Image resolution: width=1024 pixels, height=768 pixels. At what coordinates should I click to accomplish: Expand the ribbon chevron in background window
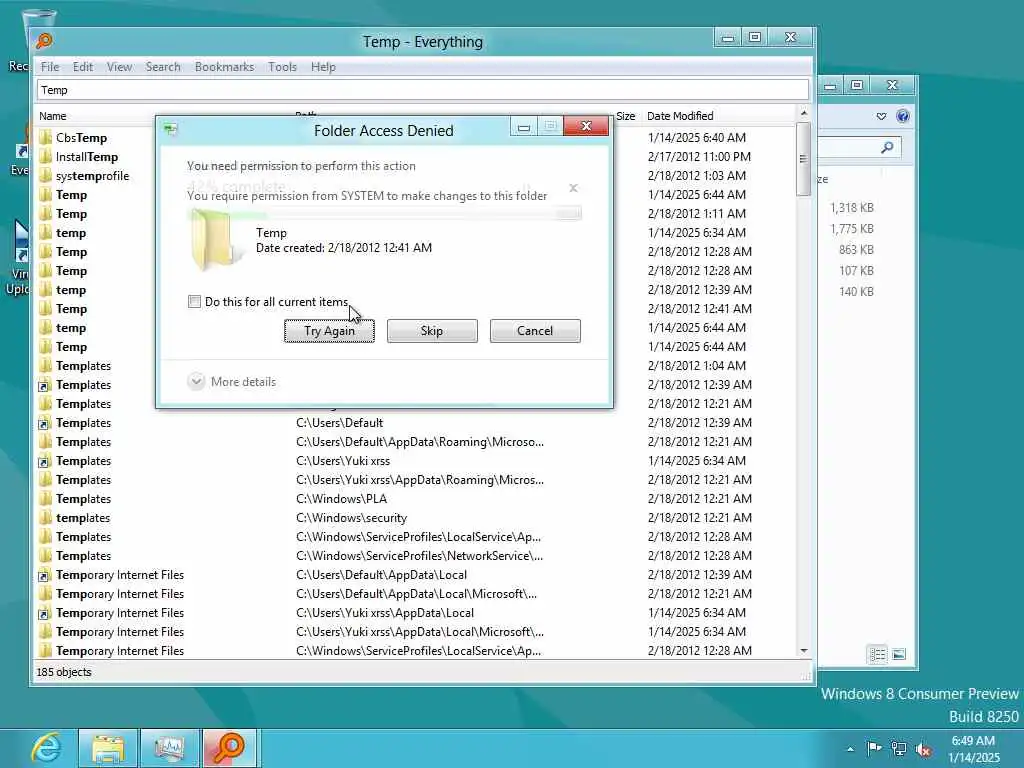click(881, 116)
